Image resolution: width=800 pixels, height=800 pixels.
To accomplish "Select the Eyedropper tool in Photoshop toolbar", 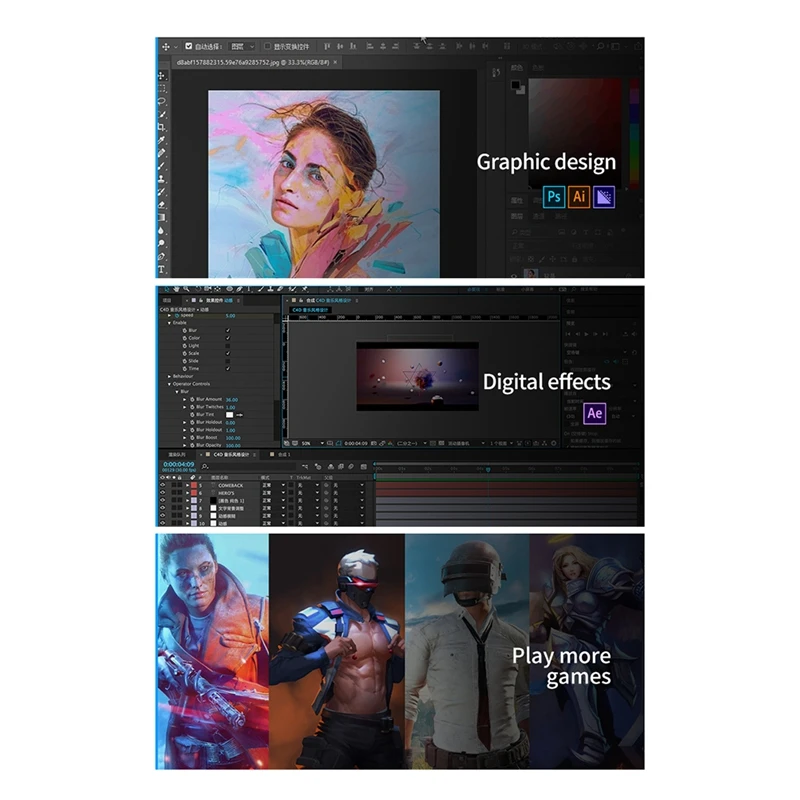I will click(162, 139).
